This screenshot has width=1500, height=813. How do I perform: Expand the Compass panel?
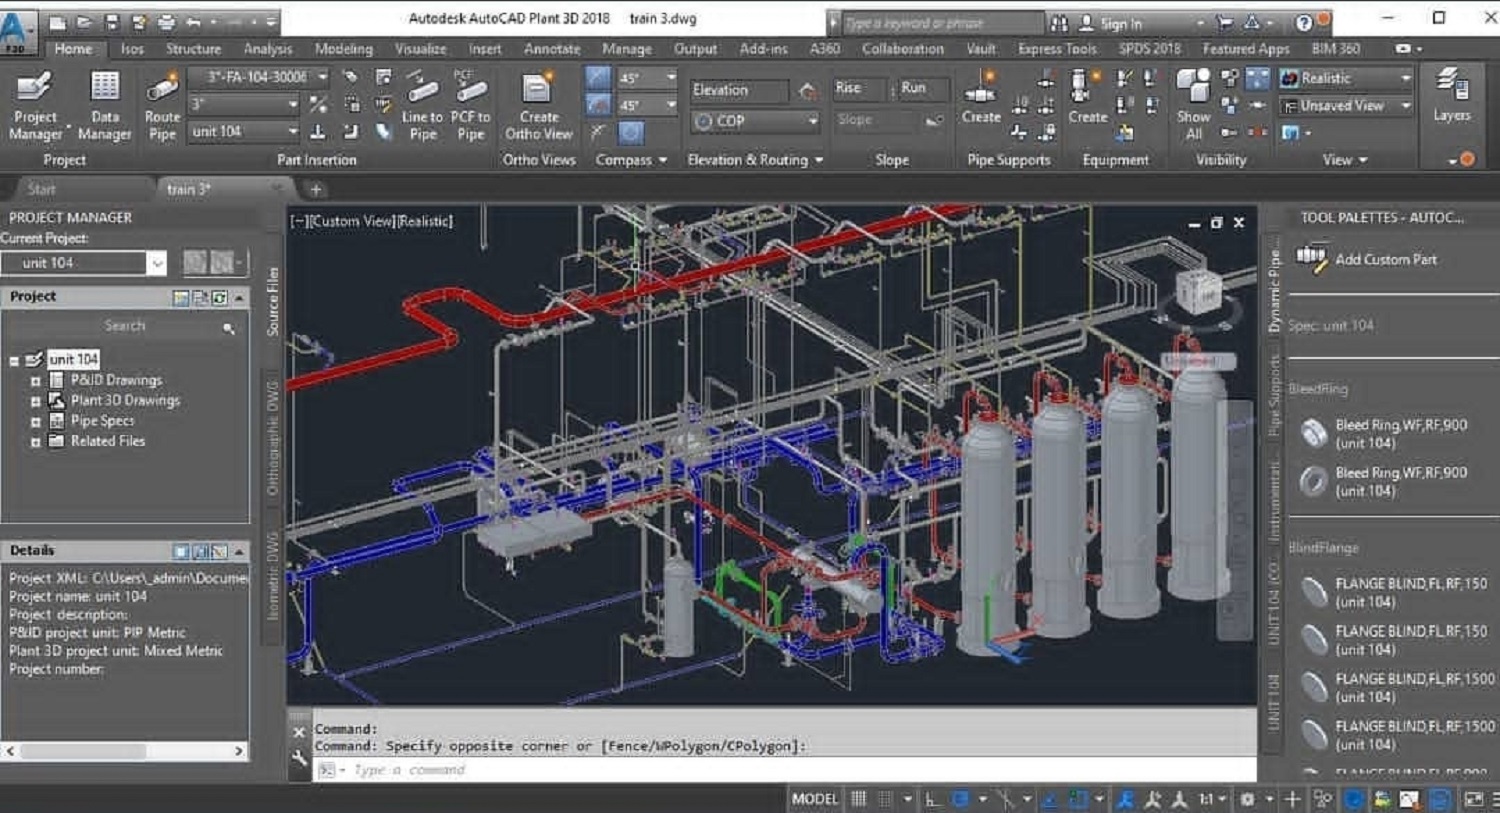631,160
